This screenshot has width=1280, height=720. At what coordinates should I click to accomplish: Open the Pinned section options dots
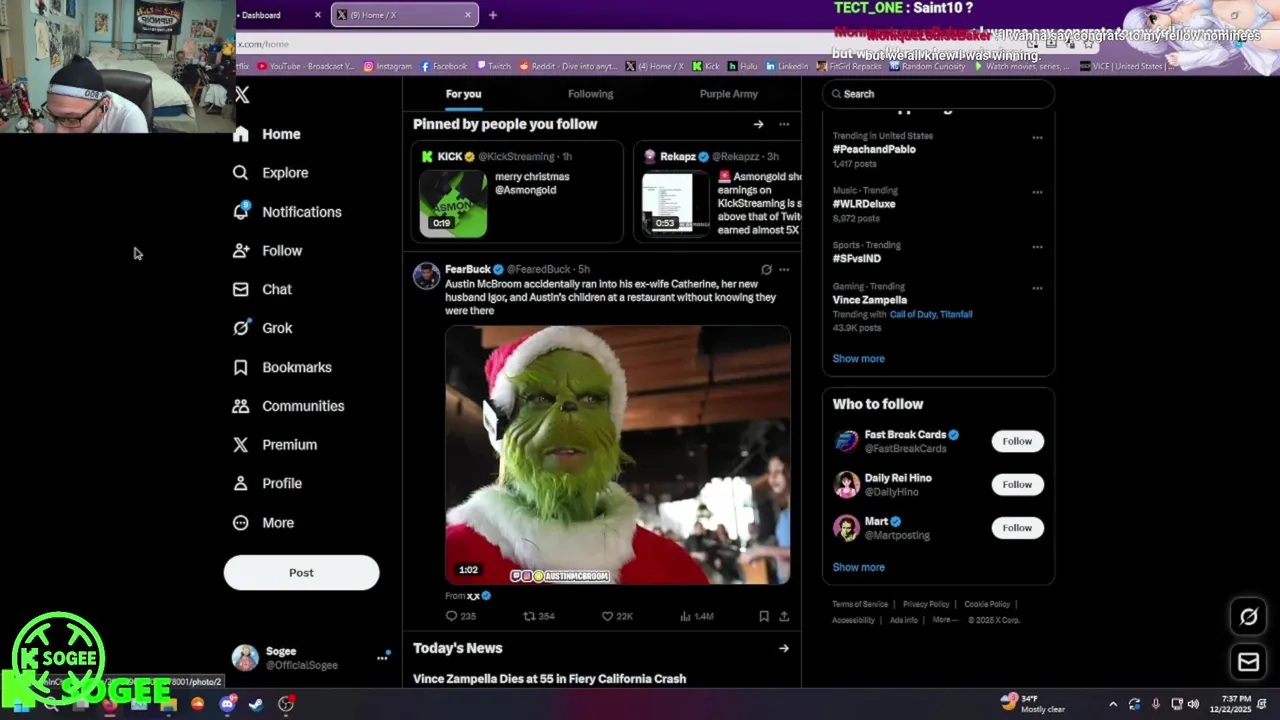784,124
